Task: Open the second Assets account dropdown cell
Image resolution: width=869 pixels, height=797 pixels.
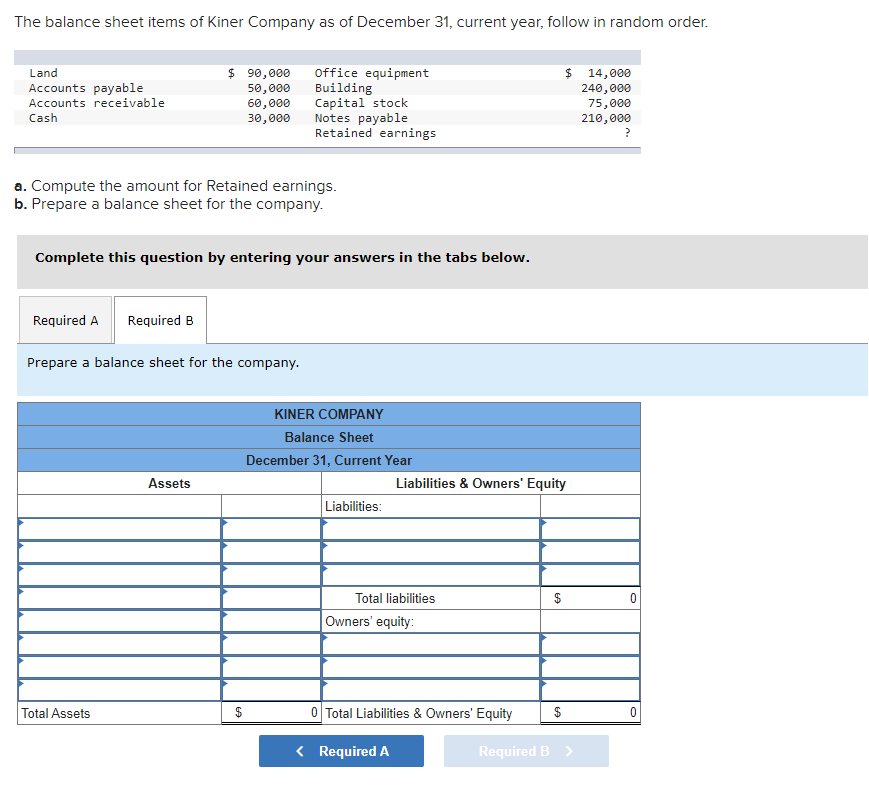Action: [118, 552]
